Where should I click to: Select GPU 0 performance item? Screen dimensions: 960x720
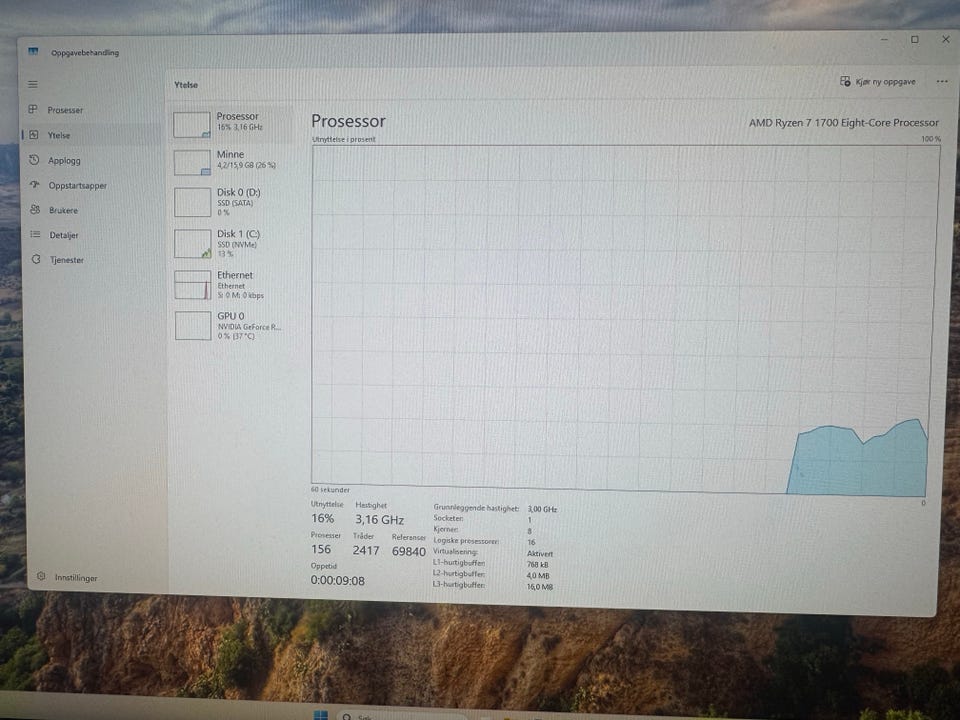pos(232,325)
